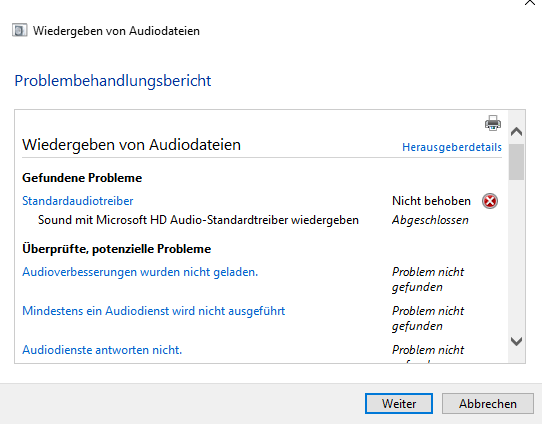Click the Weiter button

(x=399, y=403)
